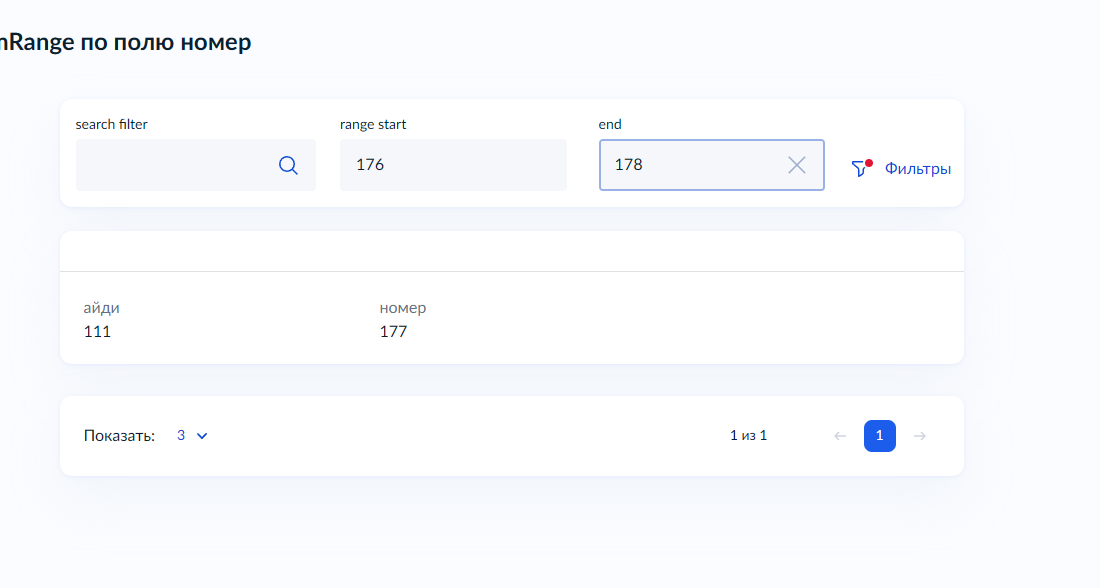The image size is (1100, 588).
Task: Open the Фильтры filters panel
Action: pyautogui.click(x=917, y=169)
